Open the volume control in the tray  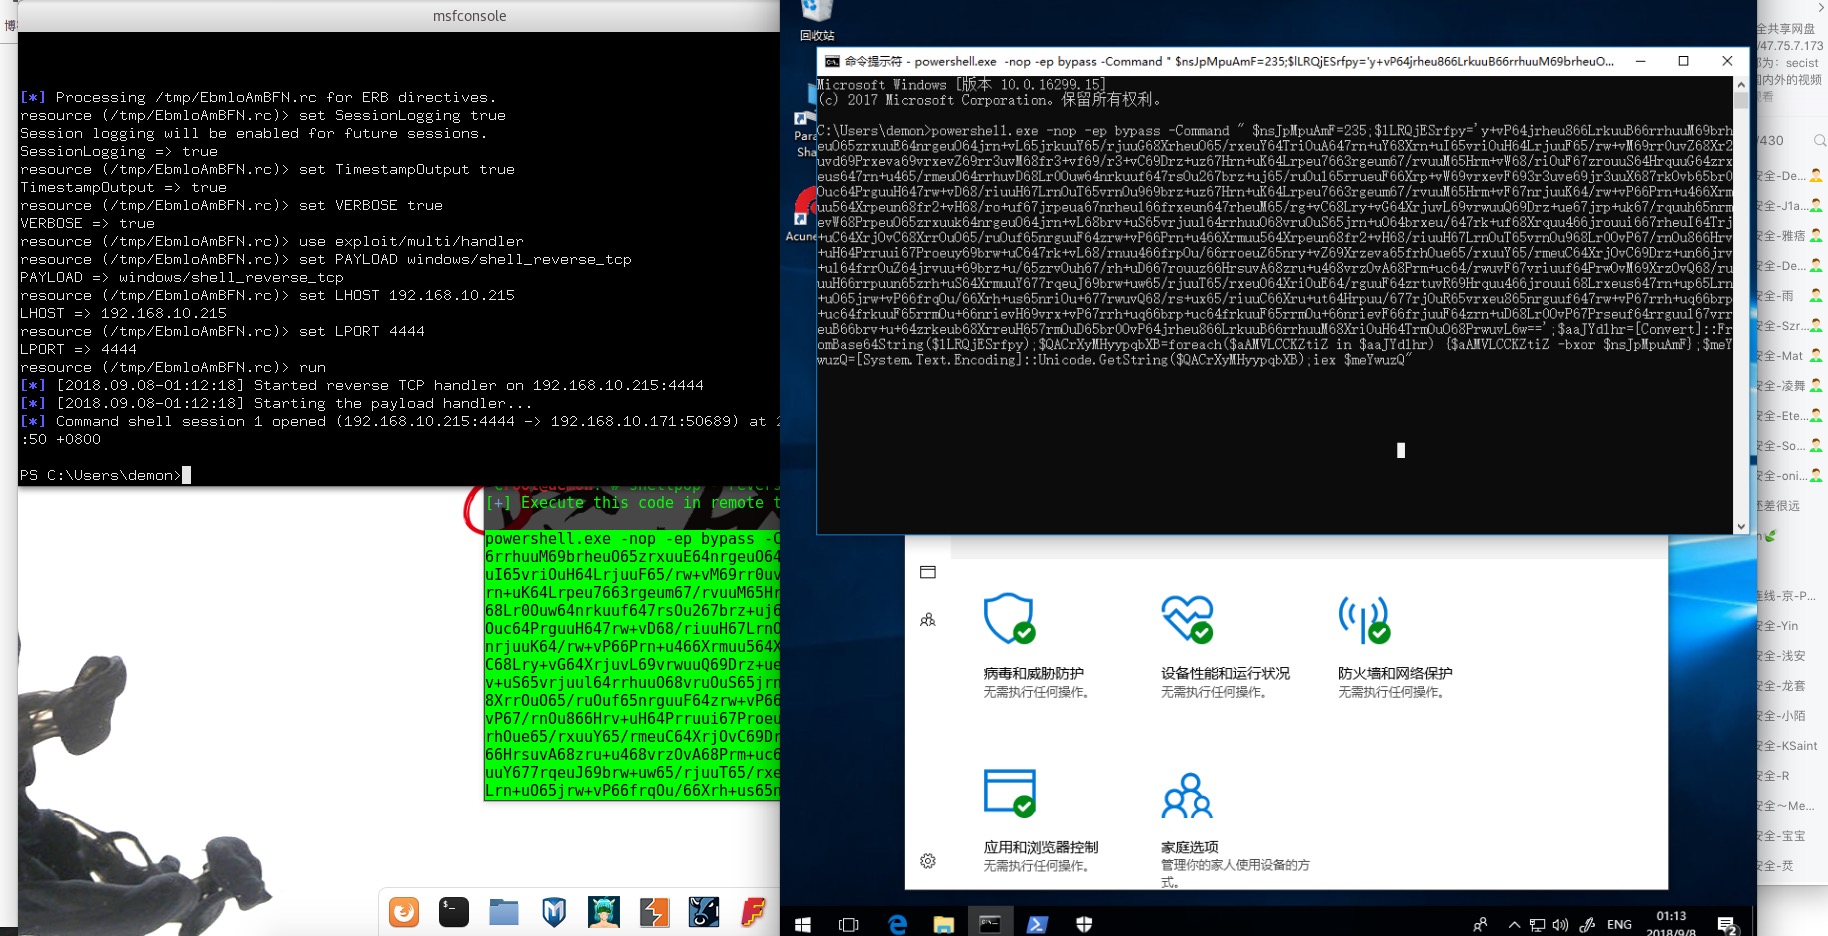click(1561, 924)
